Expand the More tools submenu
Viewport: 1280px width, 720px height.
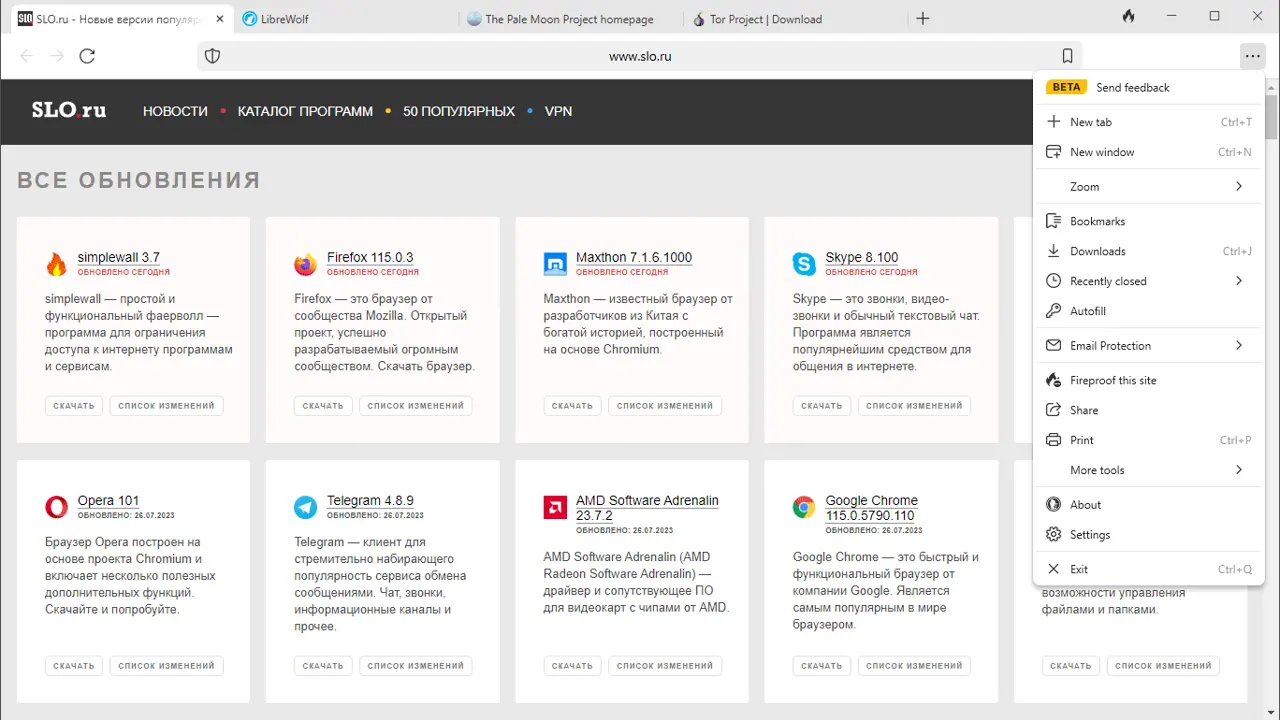(x=1238, y=470)
